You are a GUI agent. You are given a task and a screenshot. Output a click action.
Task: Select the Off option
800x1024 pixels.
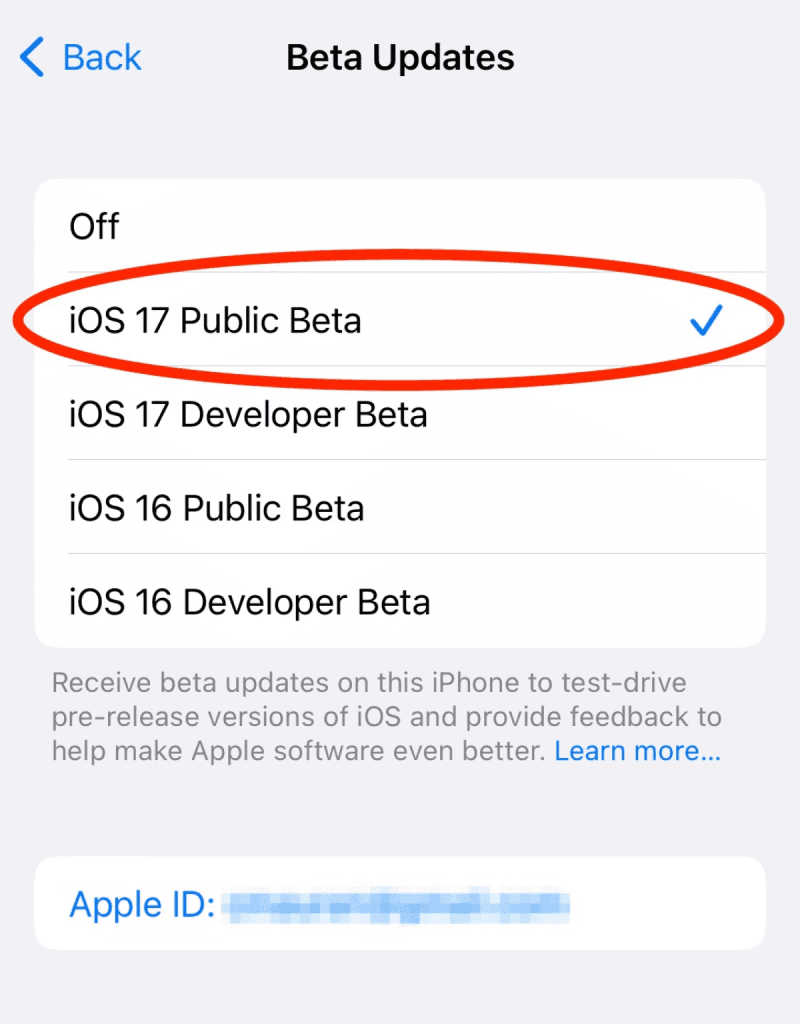[x=94, y=227]
